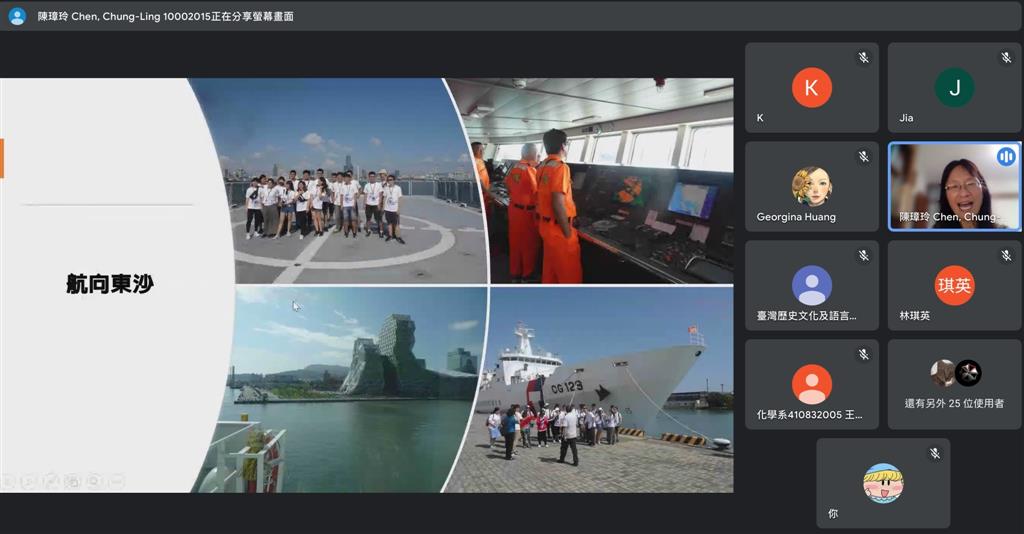Select the green J avatar for Jia
The image size is (1024, 534).
(x=954, y=88)
